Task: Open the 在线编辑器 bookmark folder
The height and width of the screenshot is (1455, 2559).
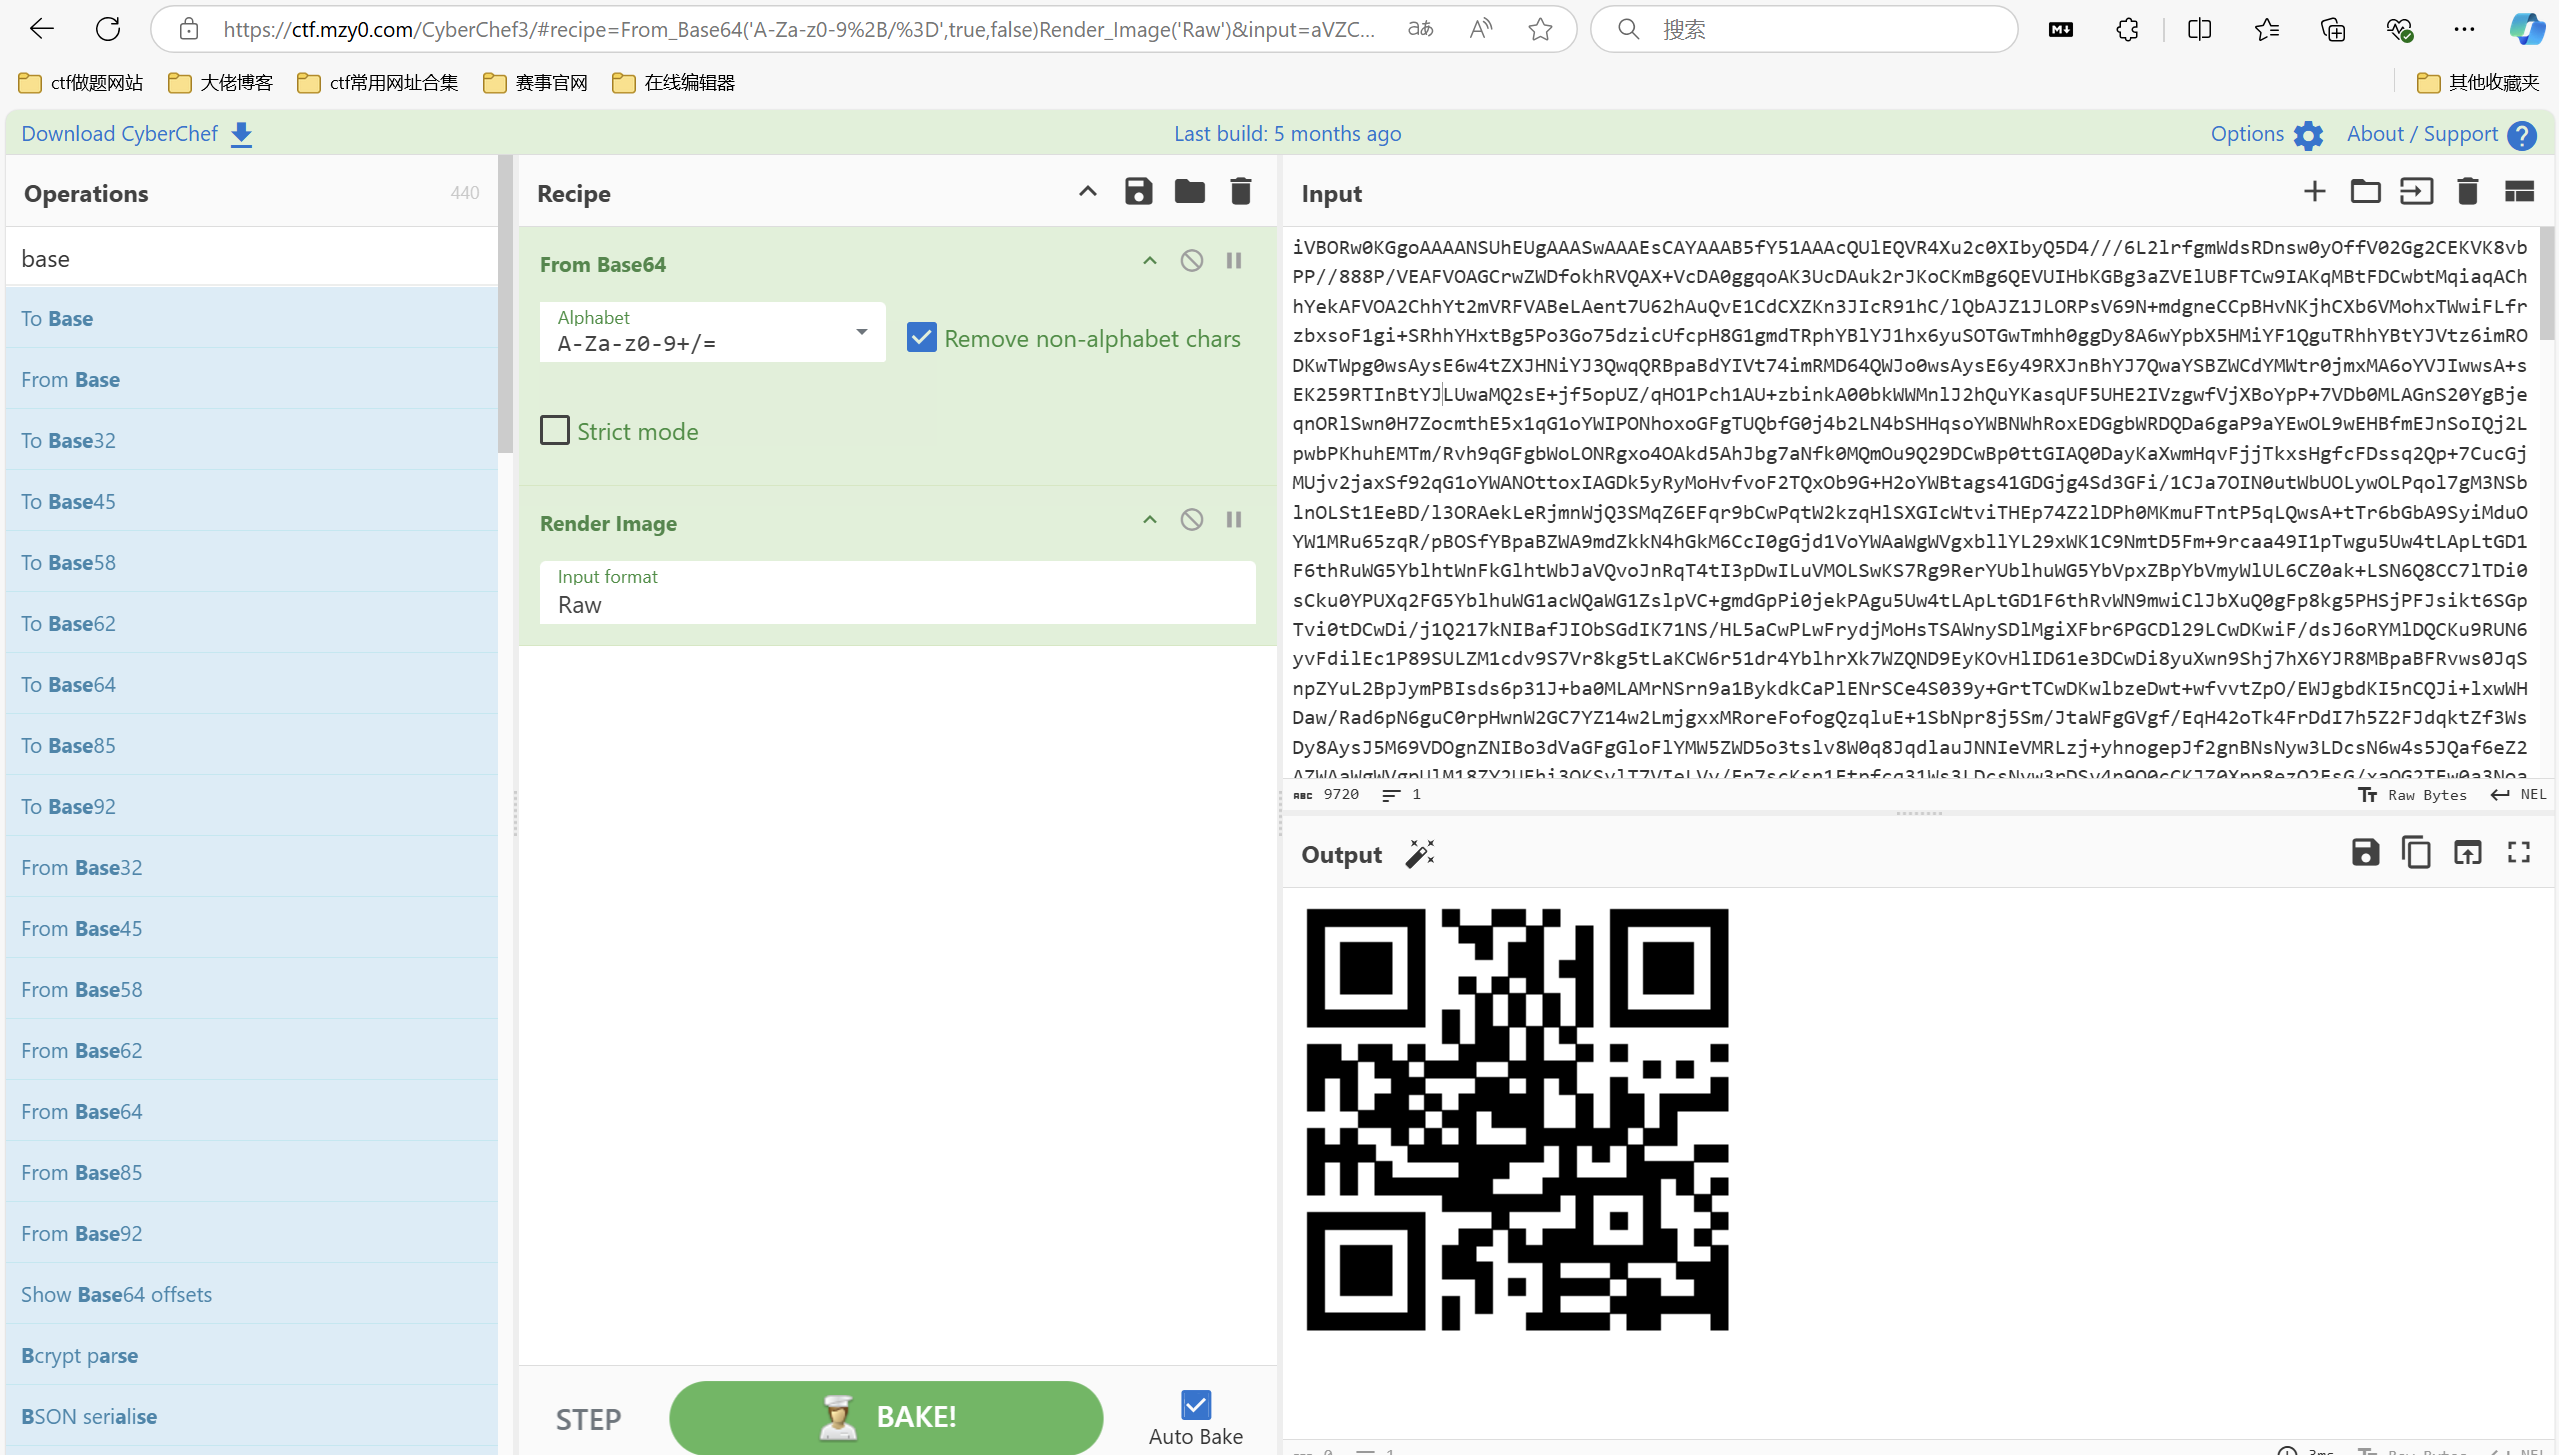Action: [673, 82]
